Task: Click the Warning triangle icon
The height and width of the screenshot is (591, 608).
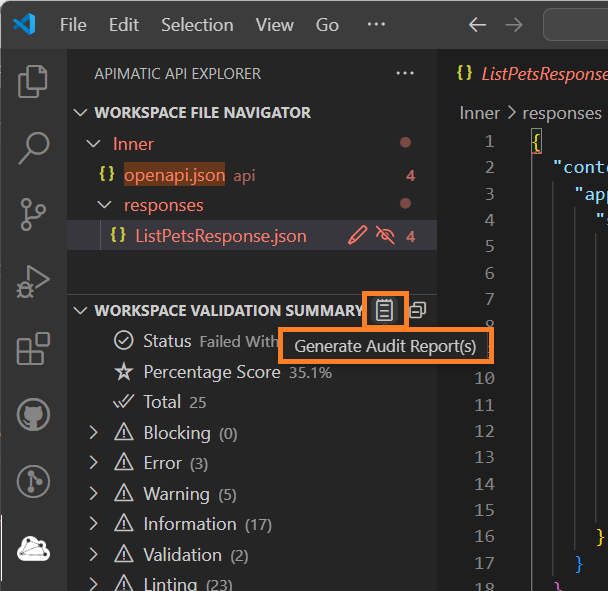Action: tap(124, 493)
